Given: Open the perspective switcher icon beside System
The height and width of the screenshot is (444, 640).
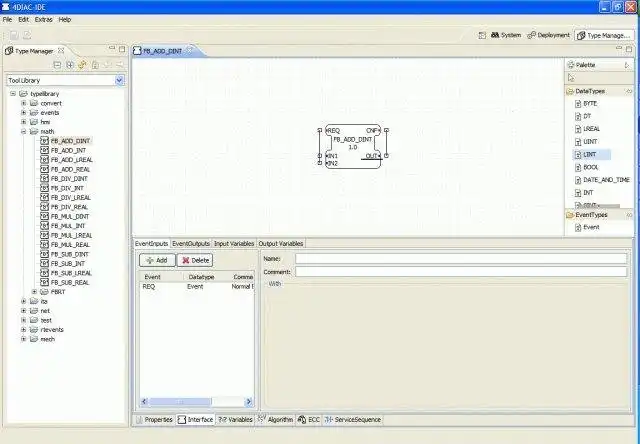Looking at the screenshot, I should point(482,36).
